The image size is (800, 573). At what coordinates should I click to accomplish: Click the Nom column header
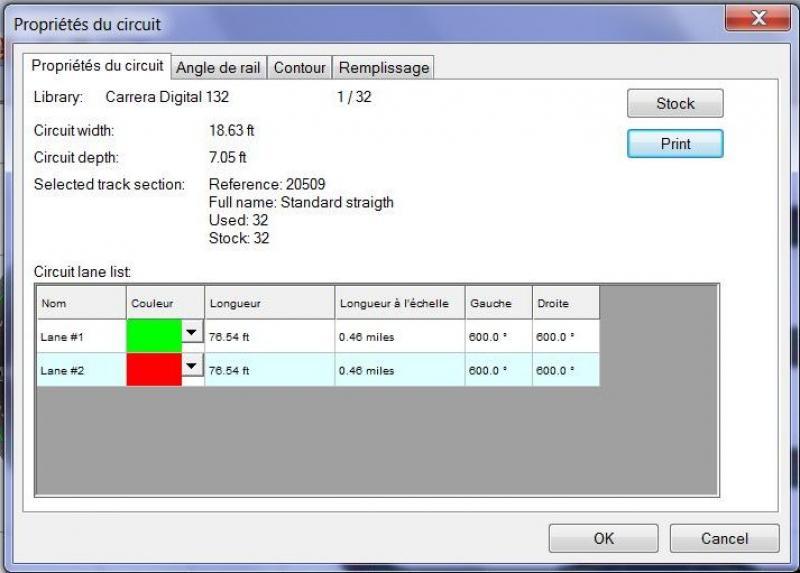coord(81,303)
